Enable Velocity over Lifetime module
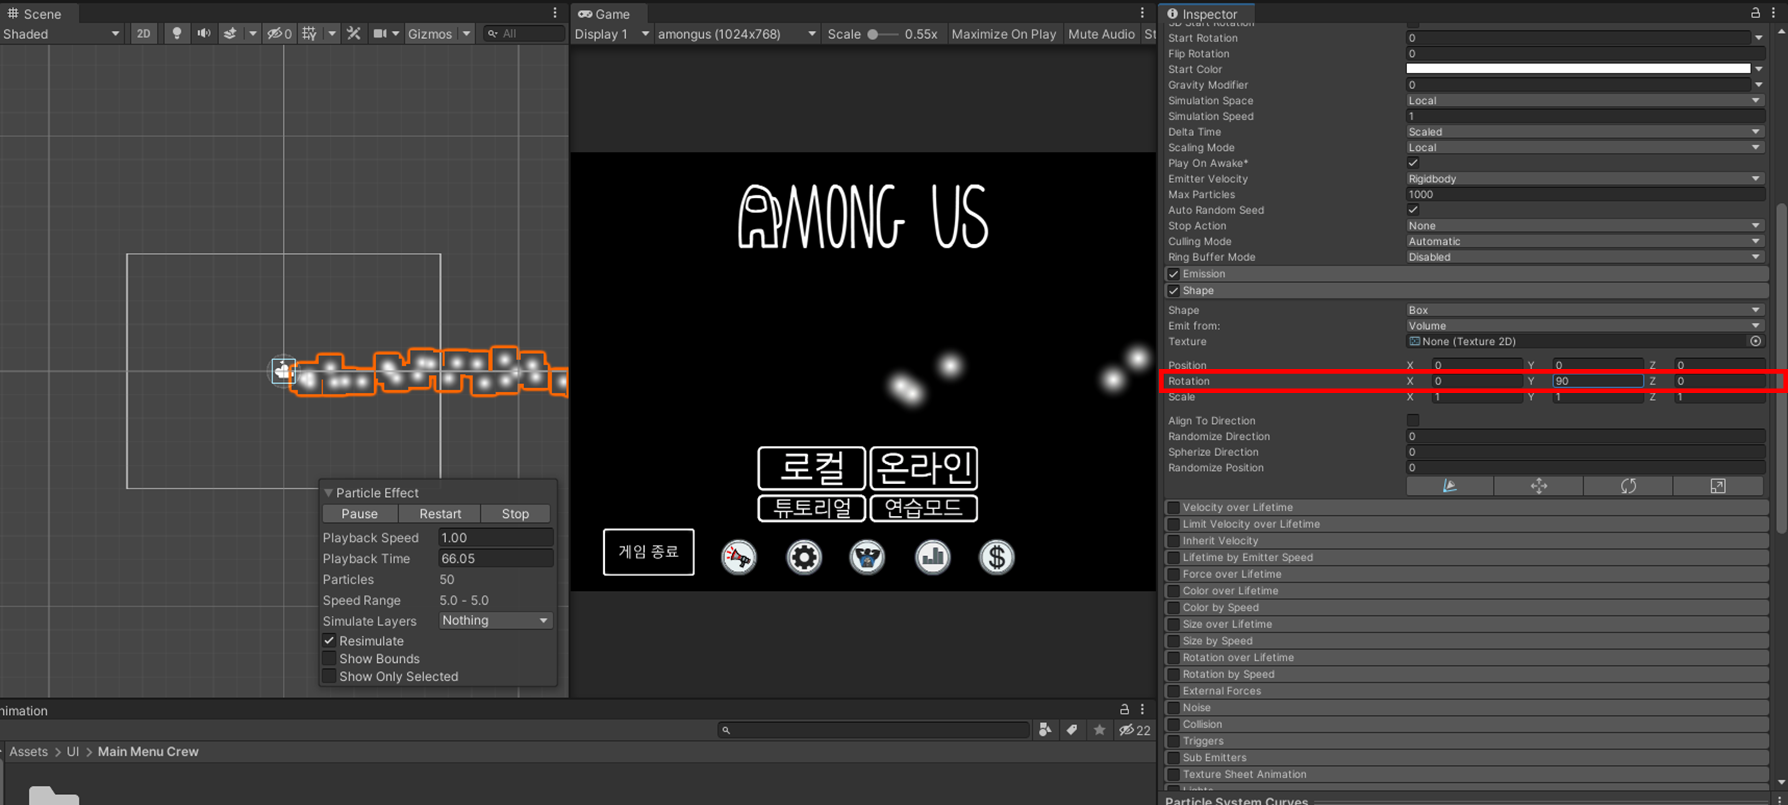 click(1174, 508)
